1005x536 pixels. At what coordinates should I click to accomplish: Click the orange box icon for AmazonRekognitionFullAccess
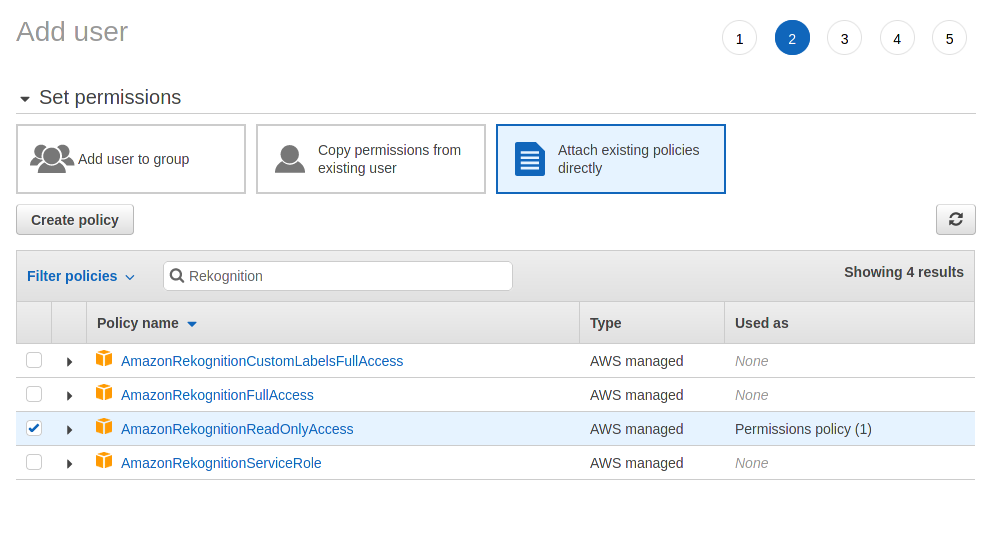coord(104,392)
